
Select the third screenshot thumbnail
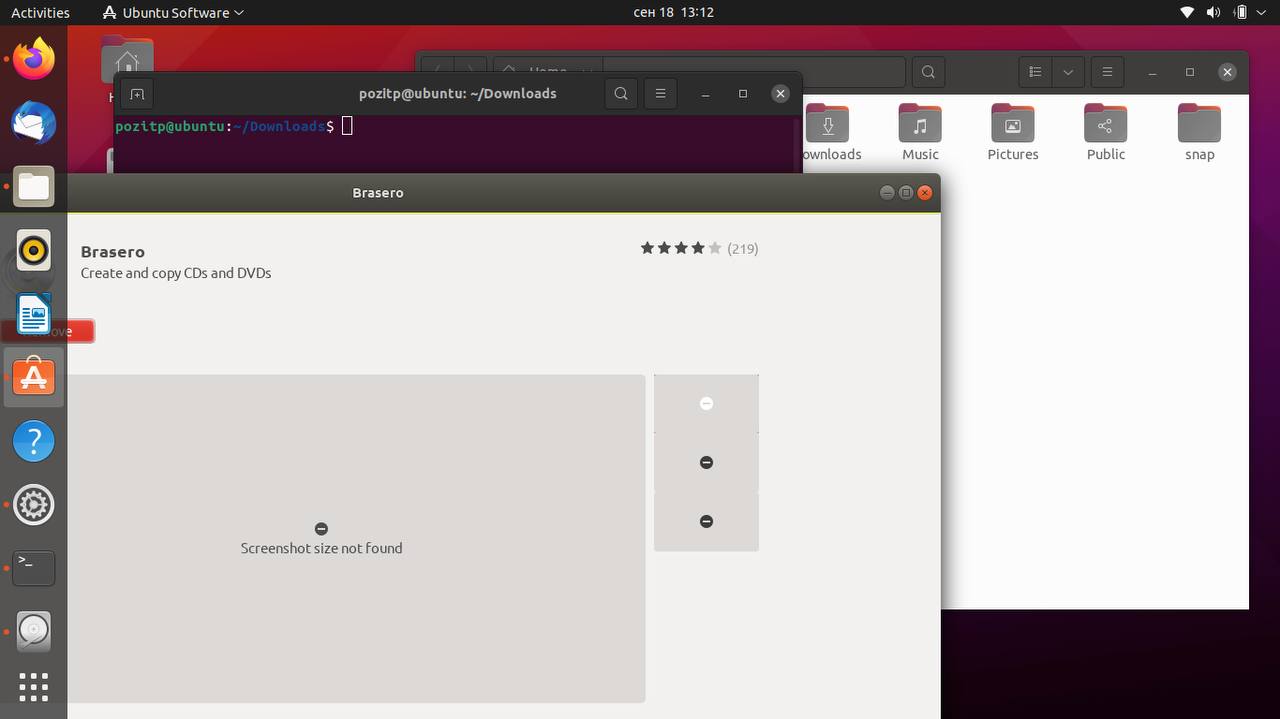point(706,521)
